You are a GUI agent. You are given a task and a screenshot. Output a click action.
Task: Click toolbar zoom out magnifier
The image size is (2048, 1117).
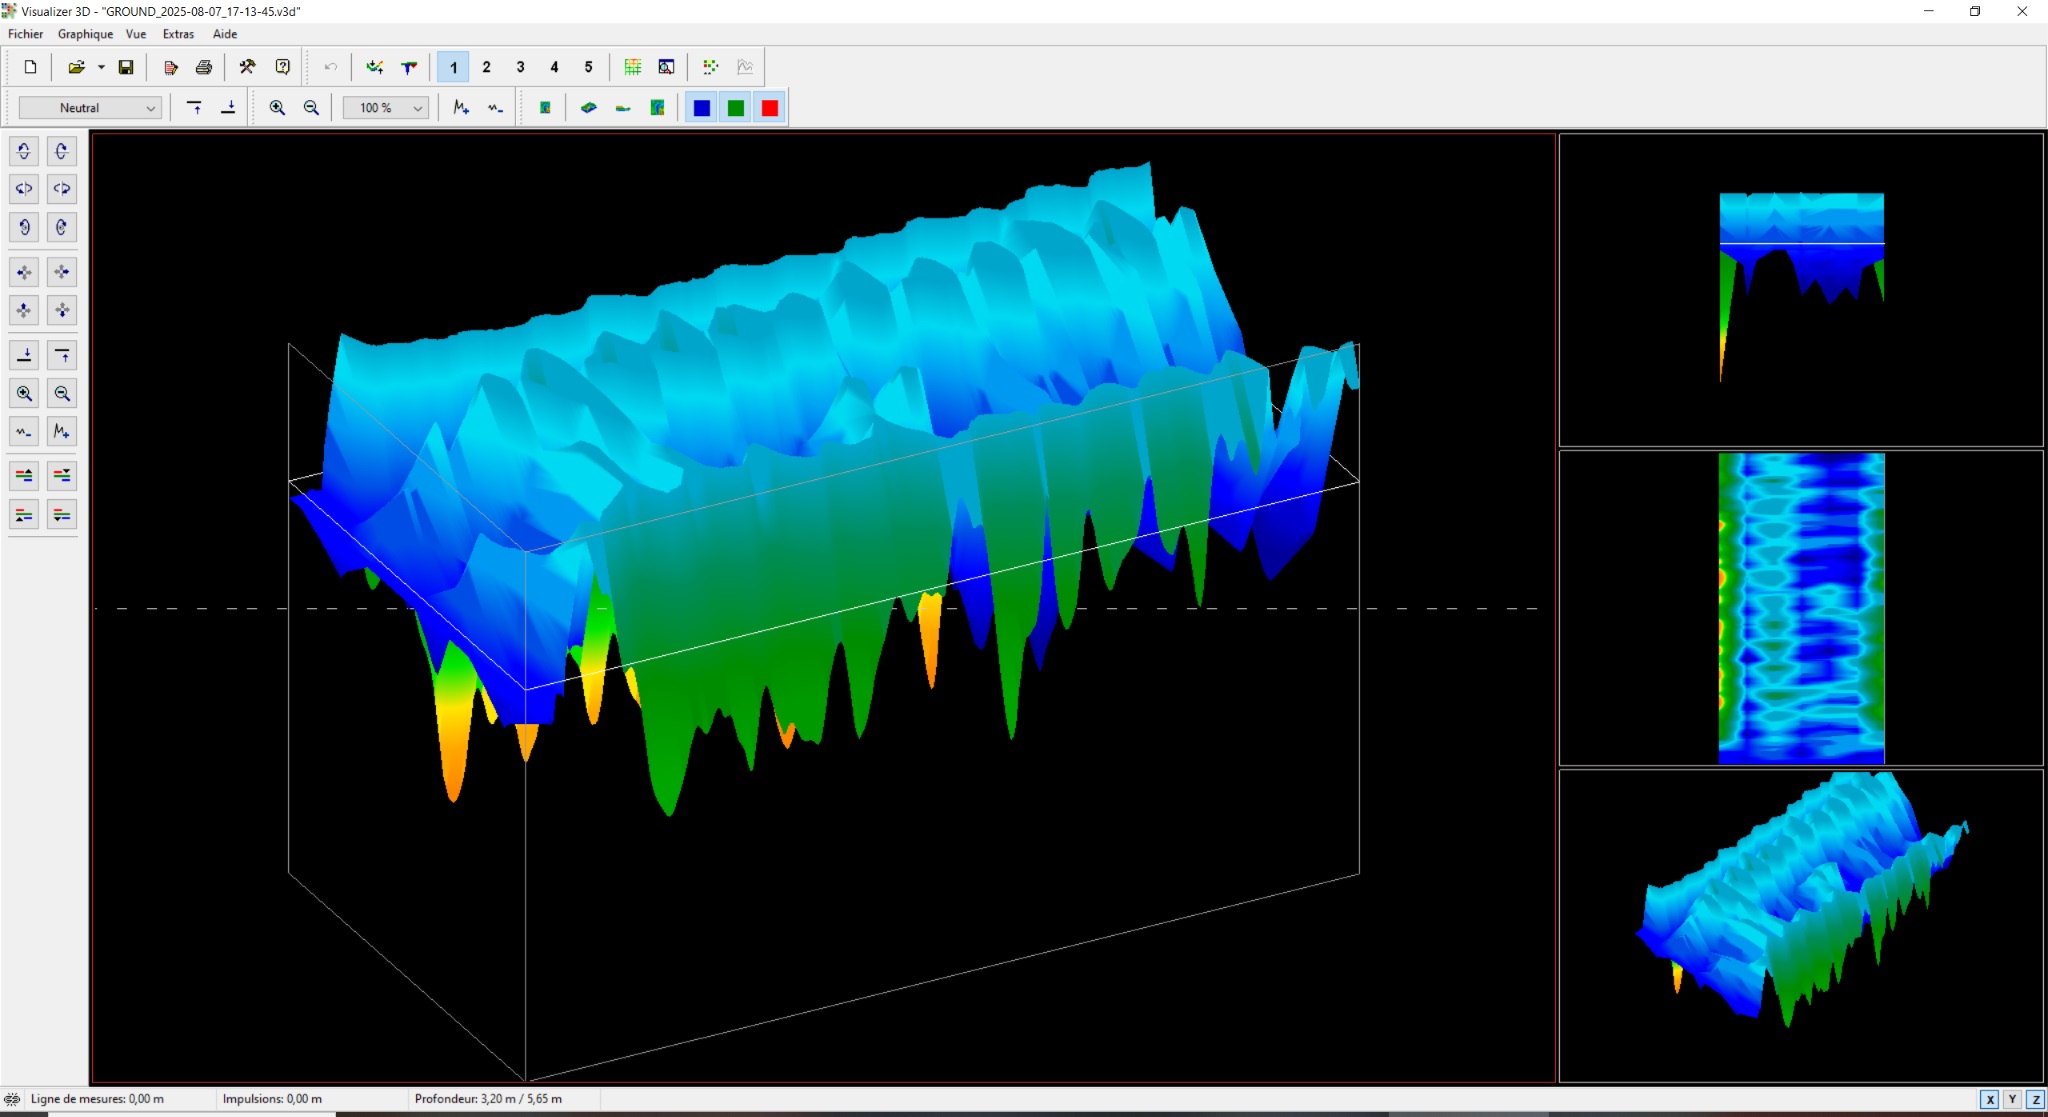(x=311, y=108)
